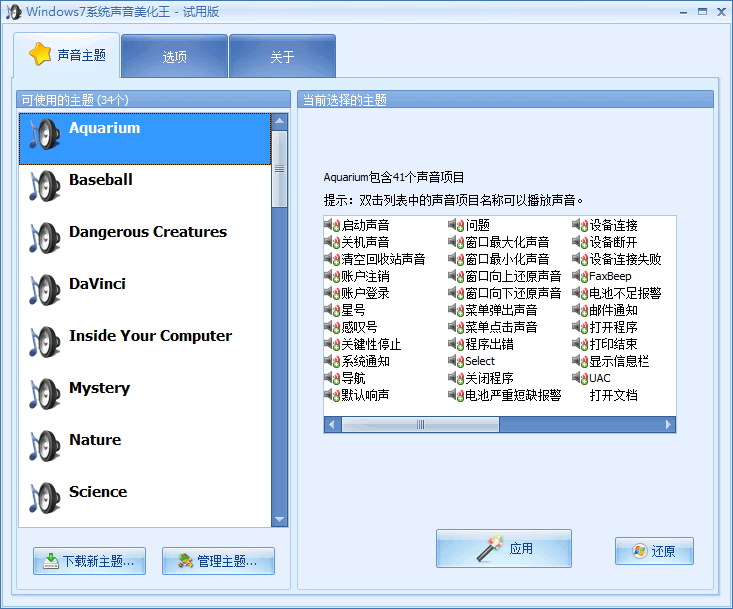
Task: Click the sound list horizontal scroll thumb
Action: (420, 424)
